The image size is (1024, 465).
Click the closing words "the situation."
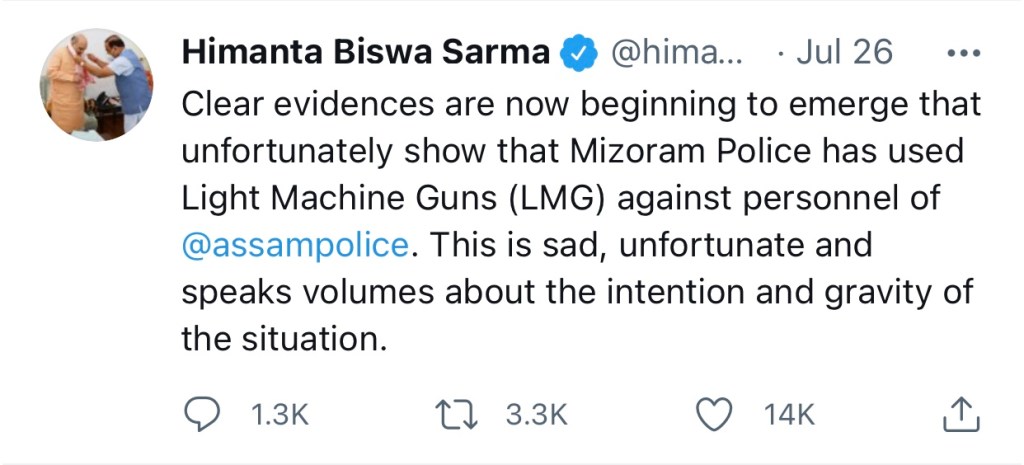pos(283,338)
